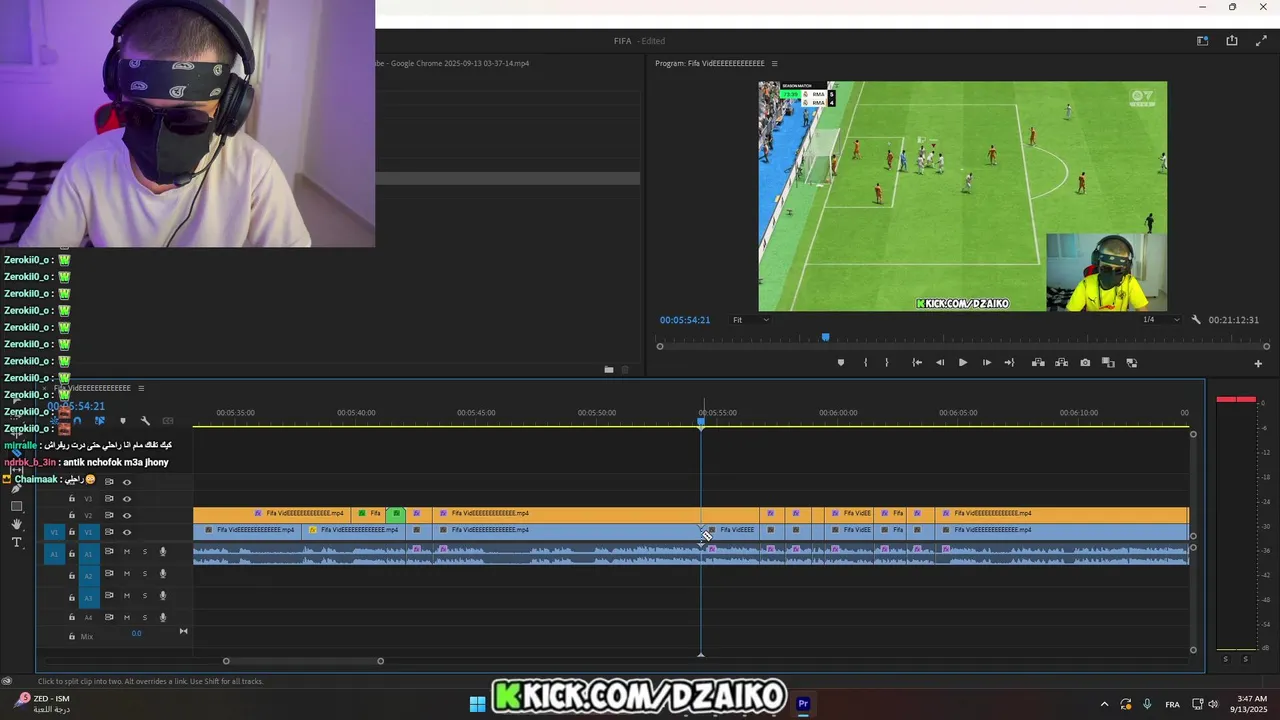Select V1 clip with yellow fx badge
The height and width of the screenshot is (720, 1280).
[353, 530]
